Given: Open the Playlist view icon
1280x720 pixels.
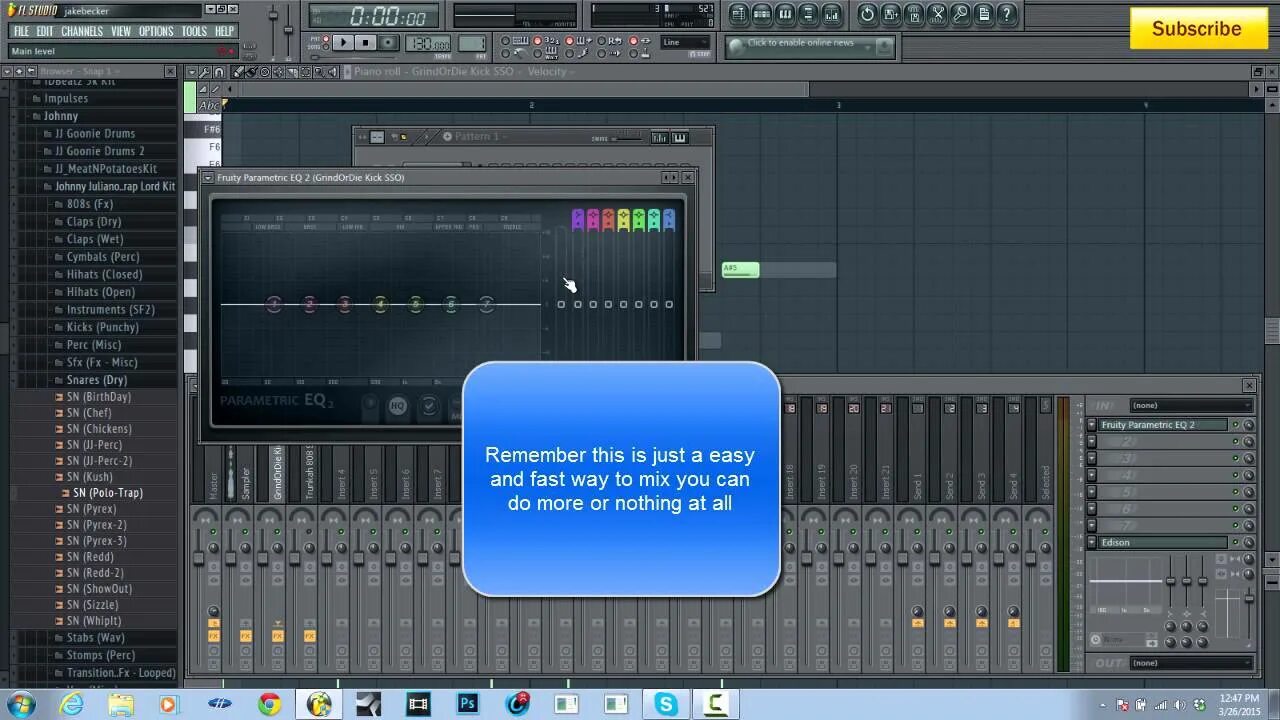Looking at the screenshot, I should (x=739, y=14).
